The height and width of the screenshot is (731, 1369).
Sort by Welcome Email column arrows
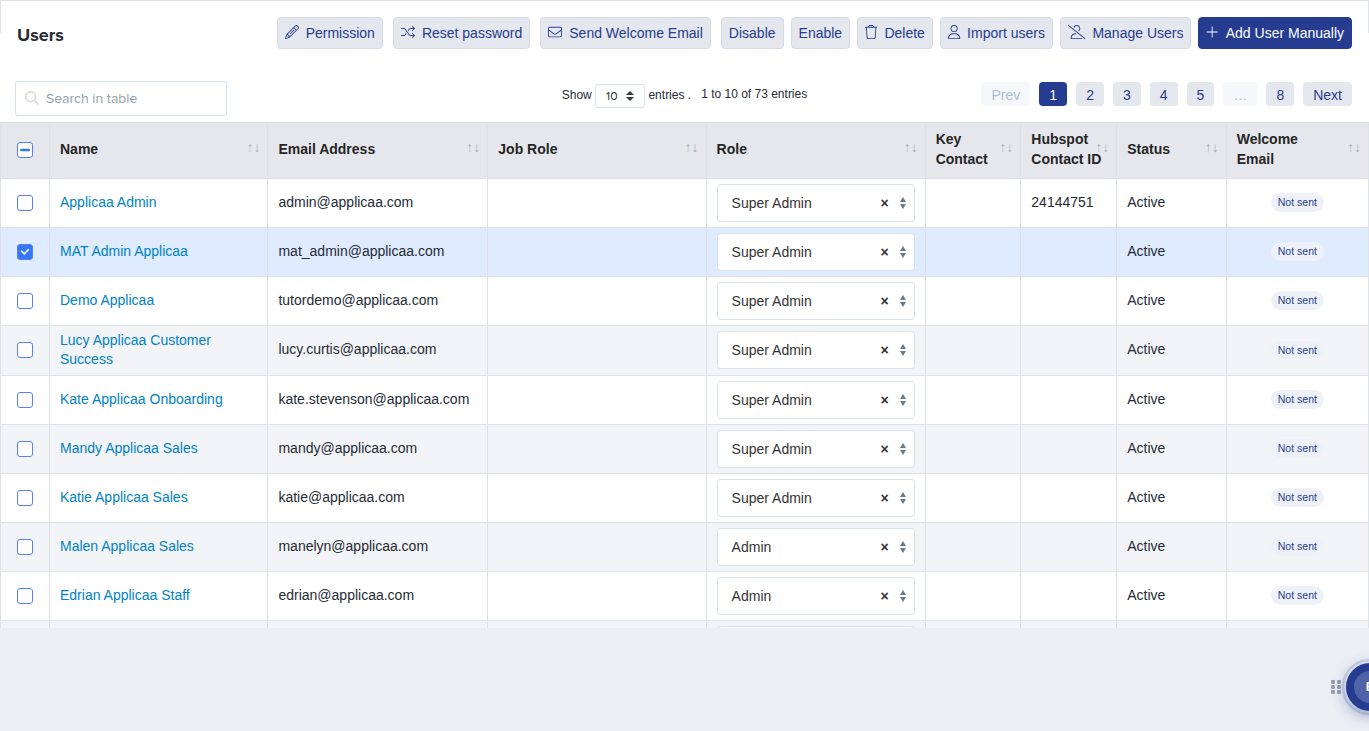coord(1354,148)
